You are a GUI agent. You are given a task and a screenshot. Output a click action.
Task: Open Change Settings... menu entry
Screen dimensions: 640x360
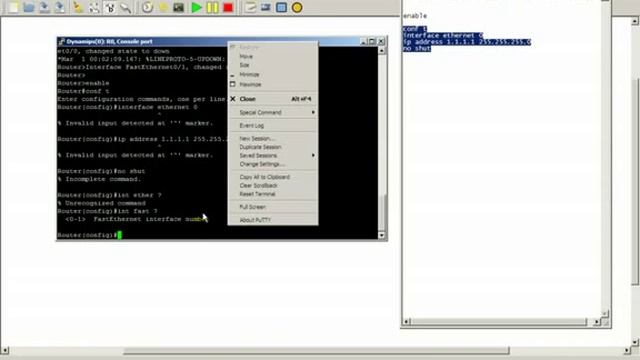coord(273,164)
